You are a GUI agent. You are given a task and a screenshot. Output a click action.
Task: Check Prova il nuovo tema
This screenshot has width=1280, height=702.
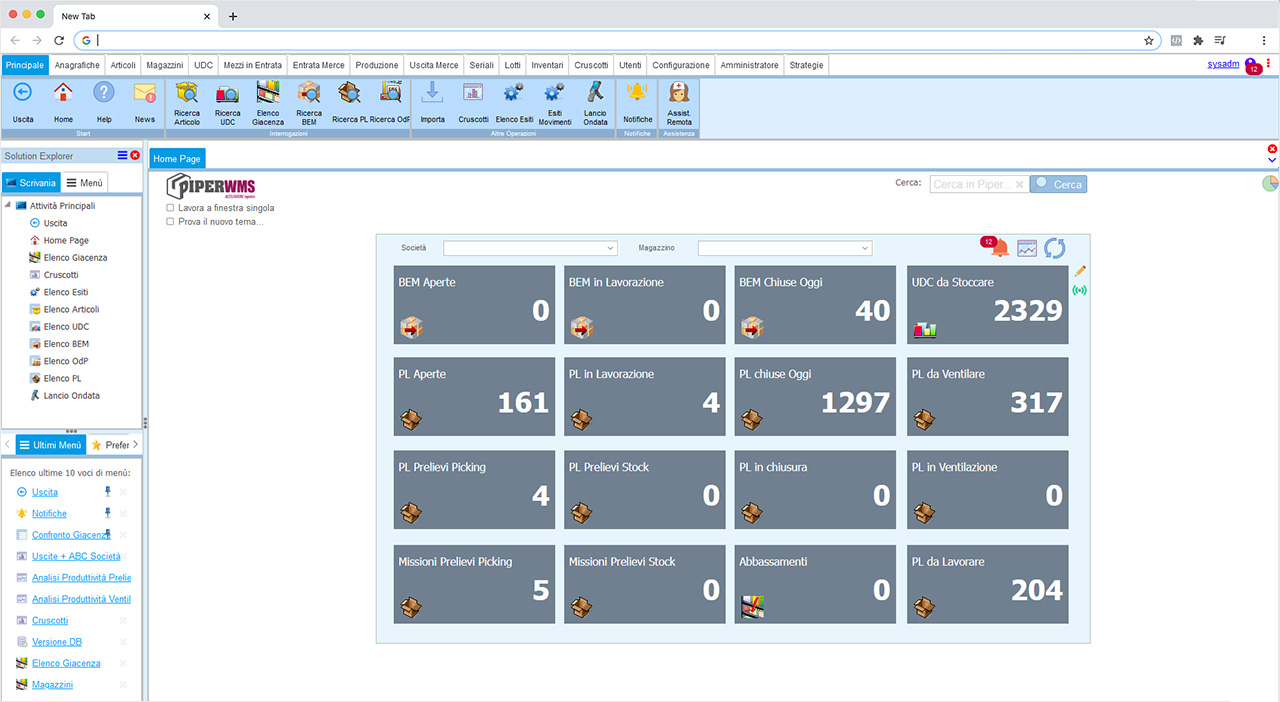click(x=170, y=222)
